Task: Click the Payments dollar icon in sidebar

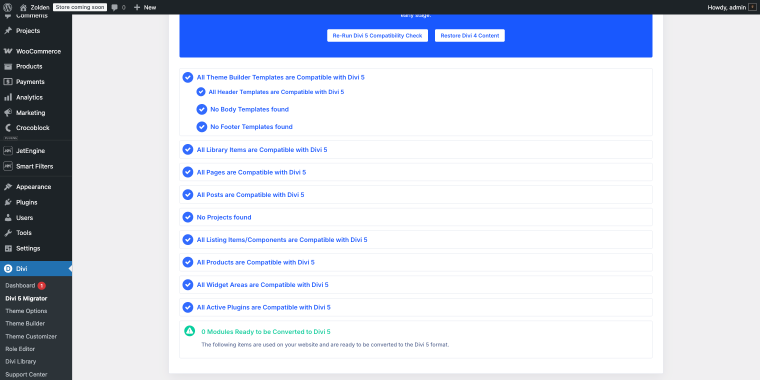Action: [x=8, y=82]
